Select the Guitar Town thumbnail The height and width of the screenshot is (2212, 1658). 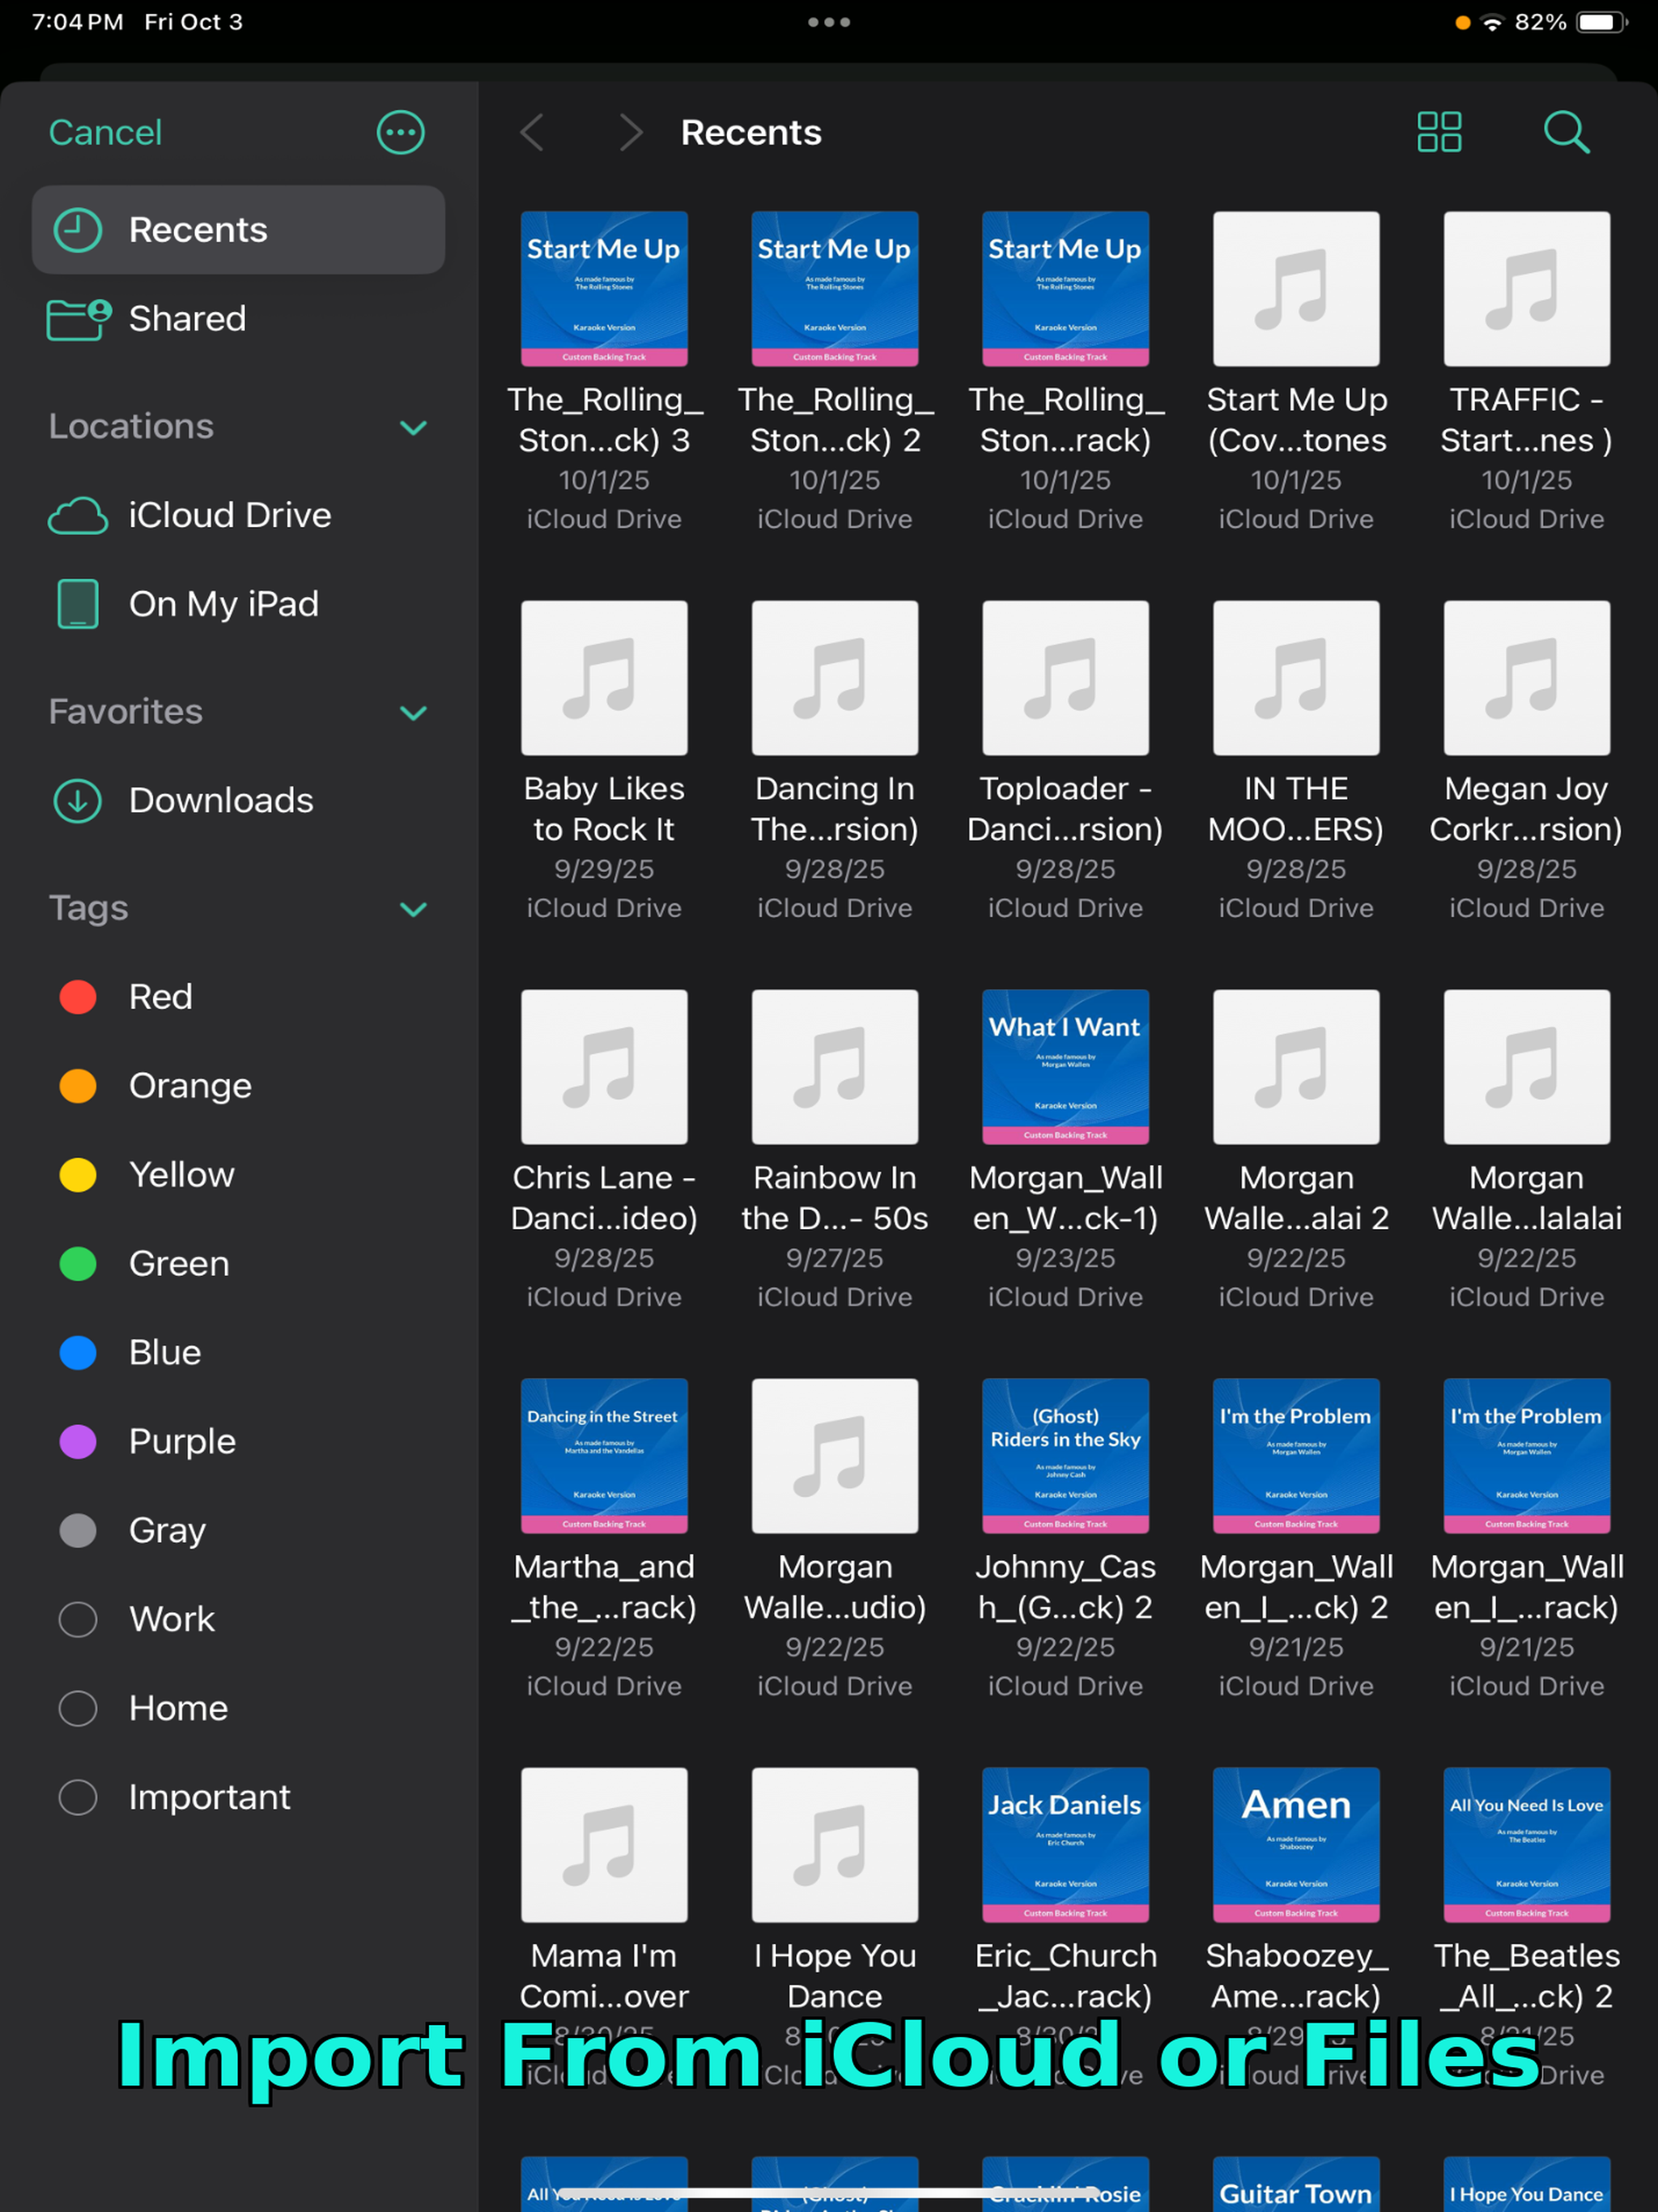1296,2184
